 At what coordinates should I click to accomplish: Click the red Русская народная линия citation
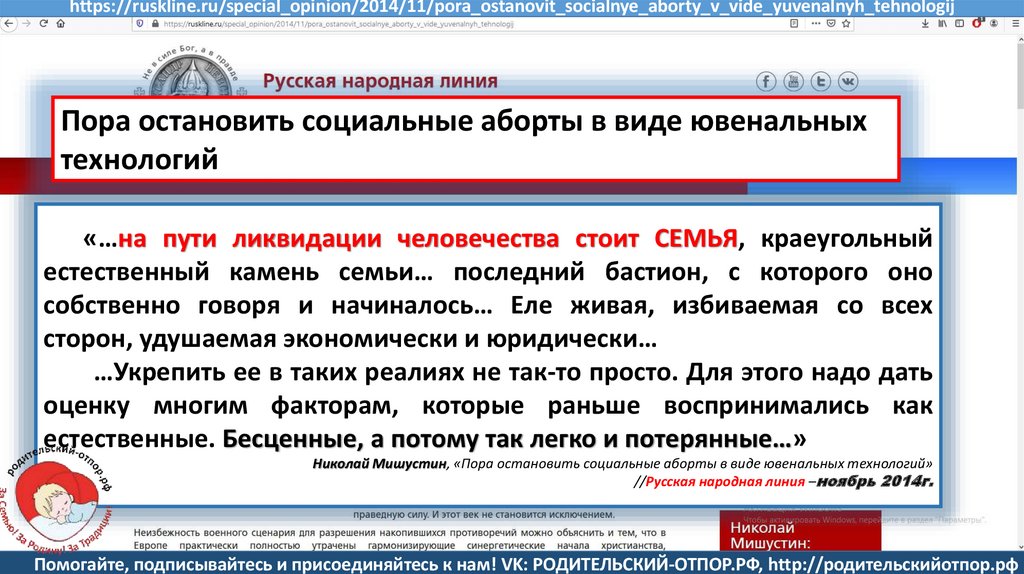[x=725, y=482]
